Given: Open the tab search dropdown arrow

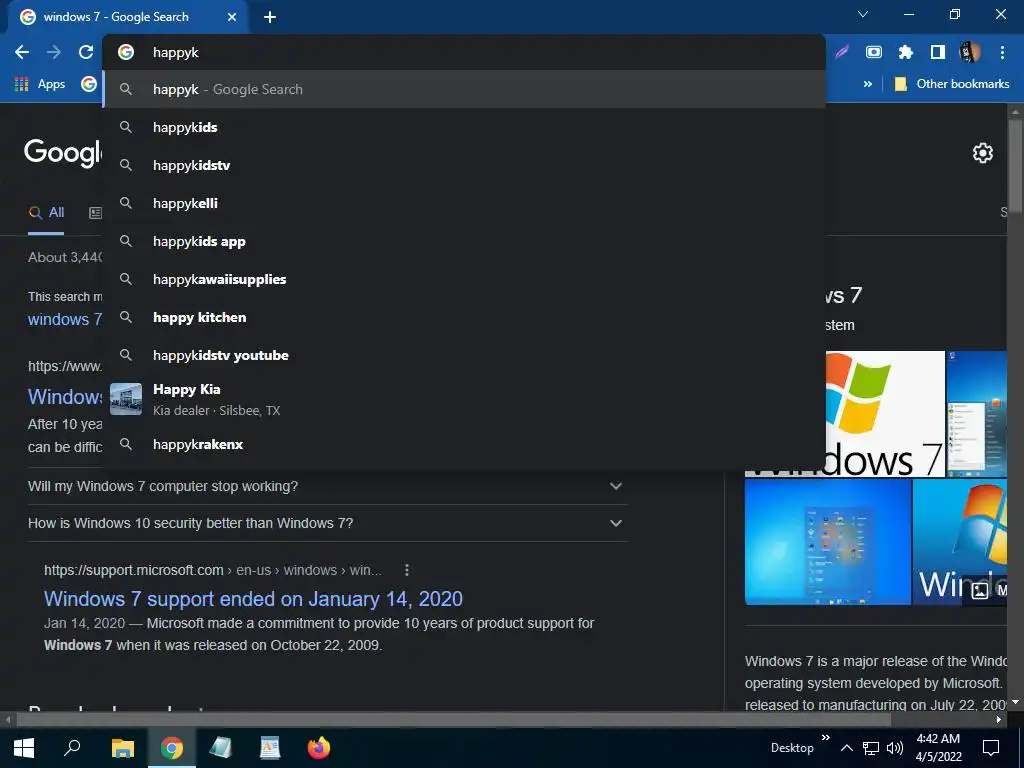Looking at the screenshot, I should pos(863,14).
